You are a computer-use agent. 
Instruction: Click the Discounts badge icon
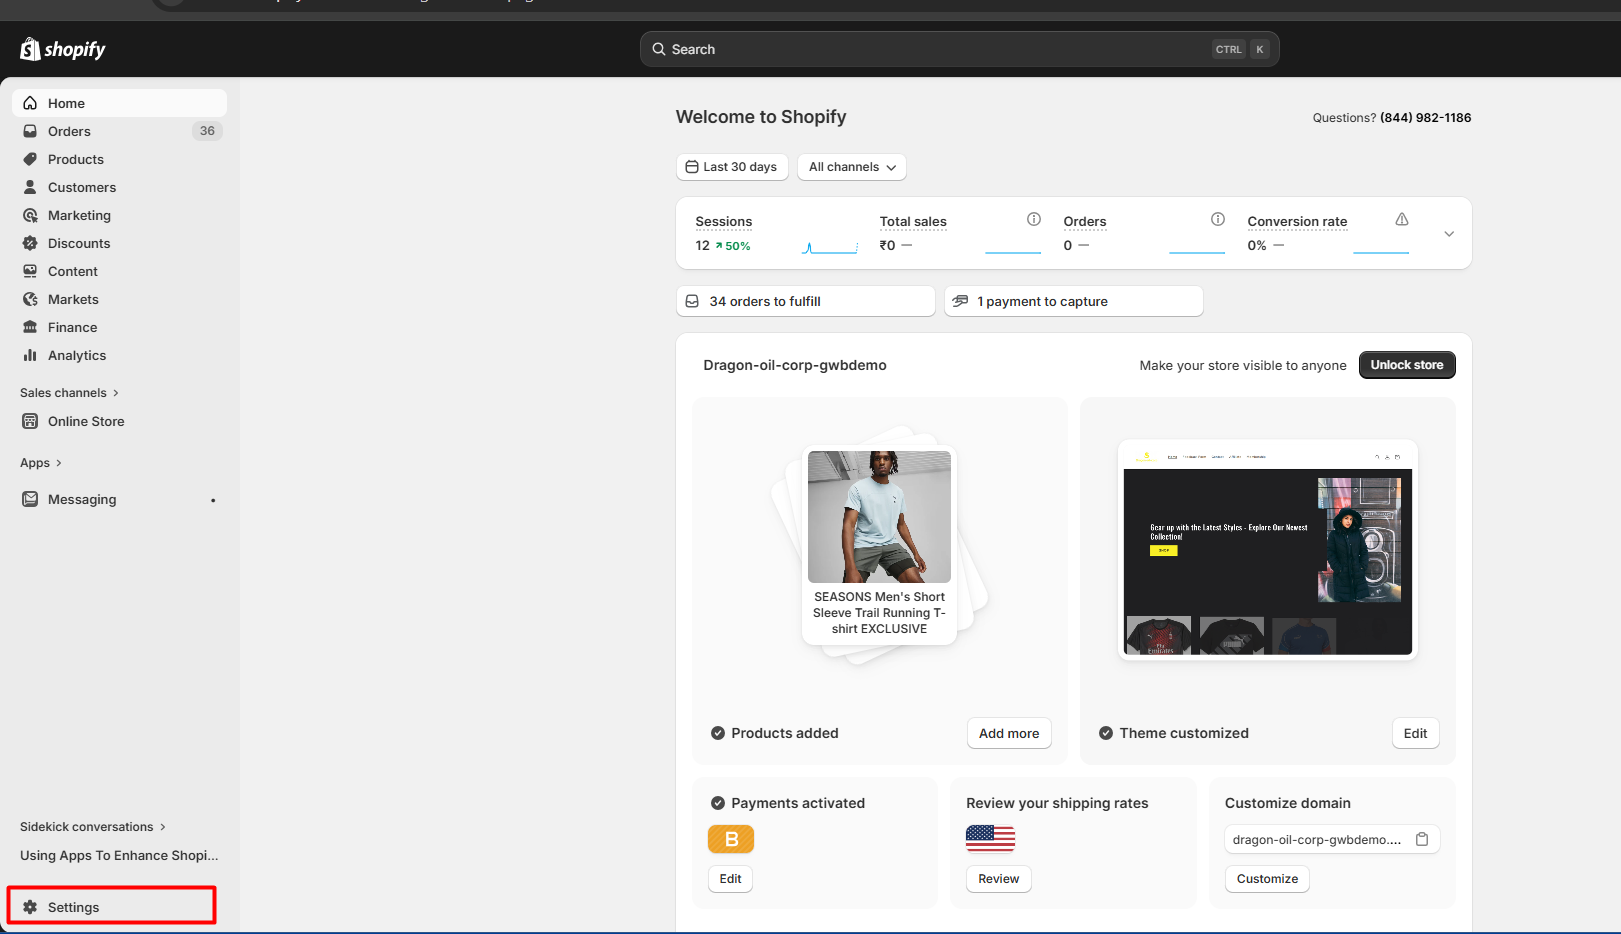(30, 243)
